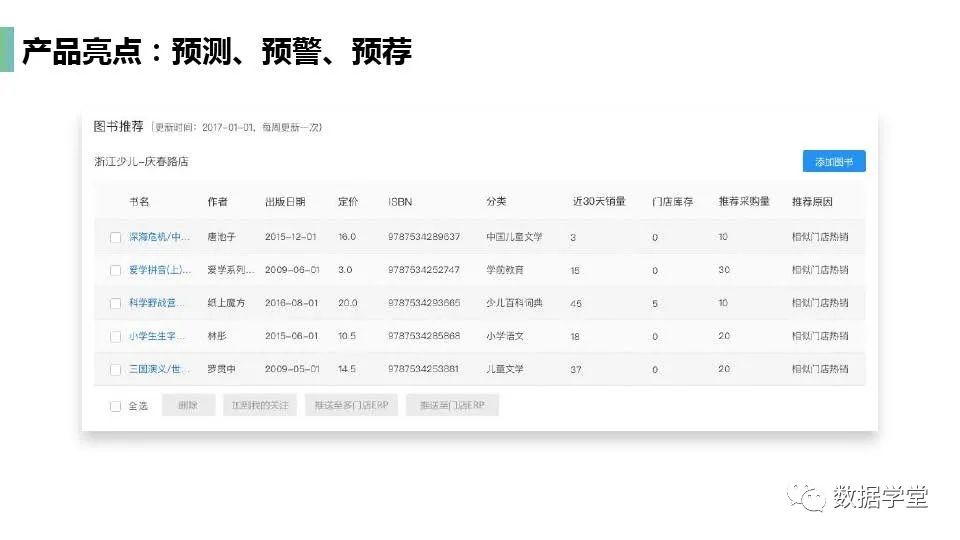
Task: Click the 三国演义 book title link
Action: coord(159,369)
